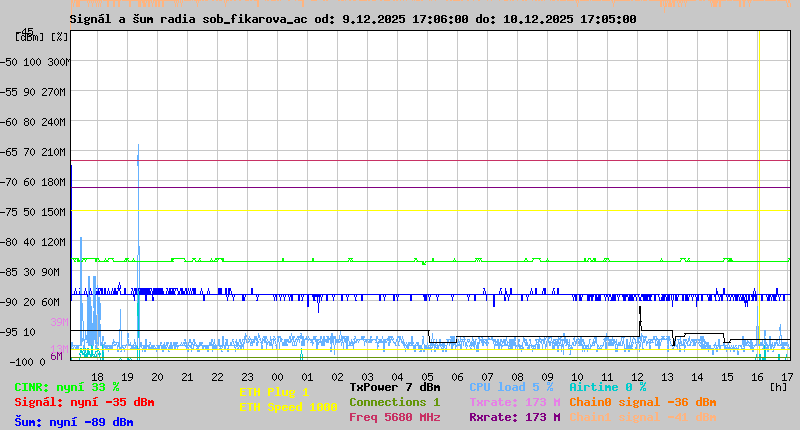The image size is (800, 430).
Task: Click the '-50' dBm y-axis label
Action: coord(9,62)
